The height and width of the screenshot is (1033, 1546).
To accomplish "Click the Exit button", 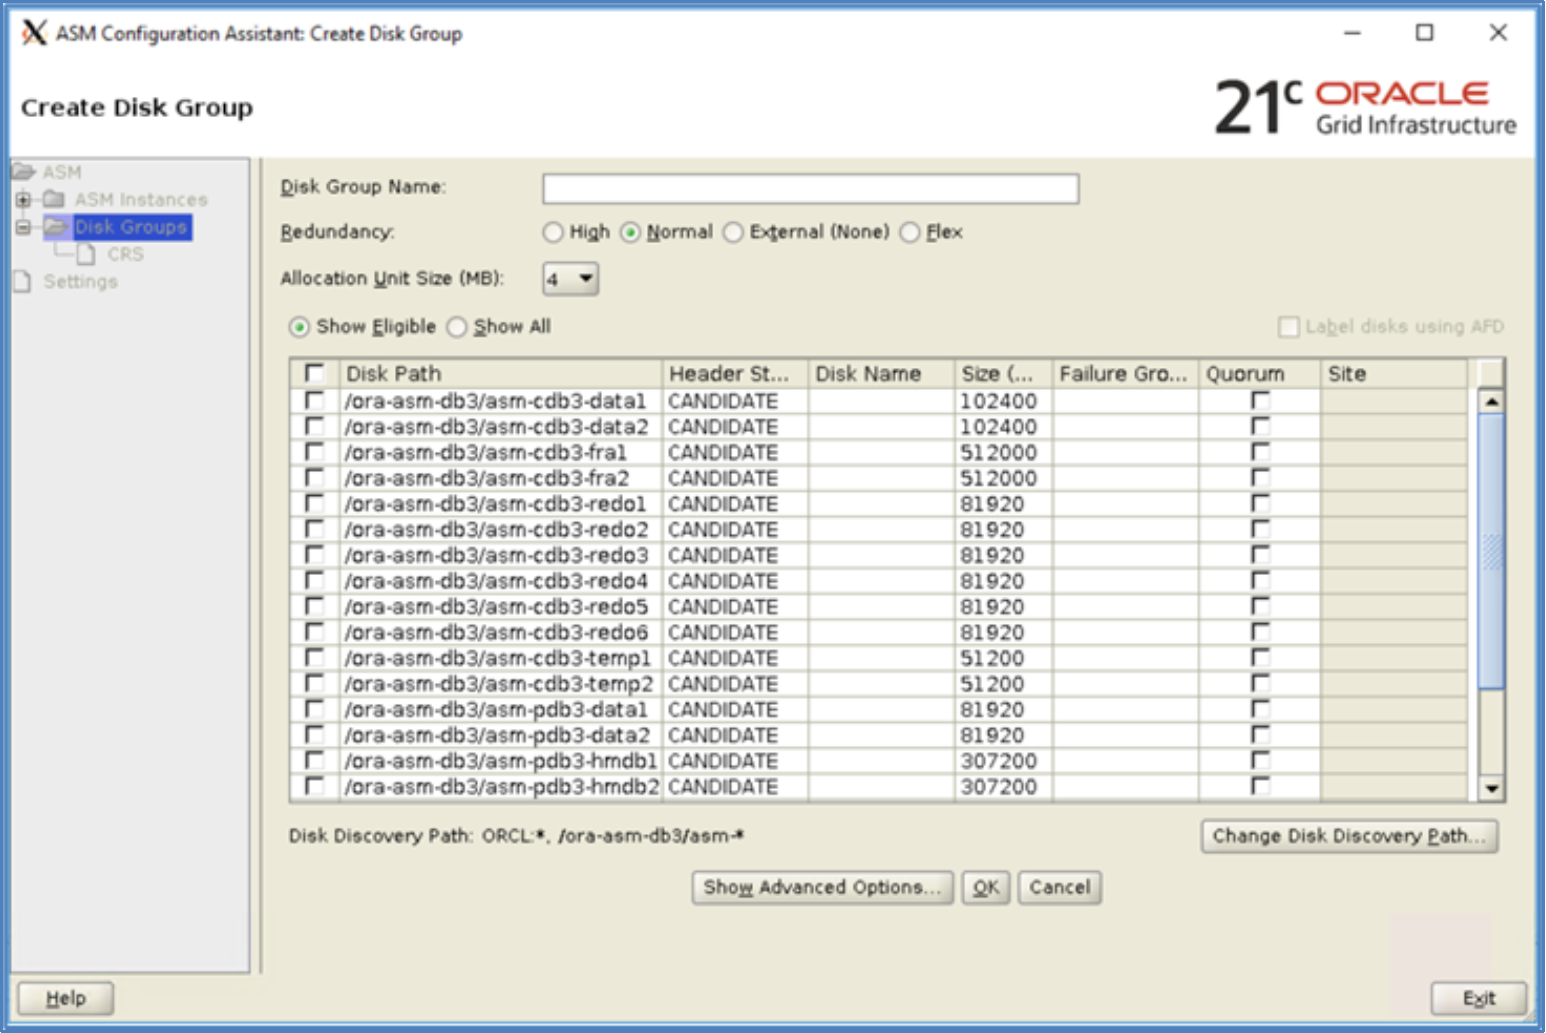I will (x=1478, y=998).
